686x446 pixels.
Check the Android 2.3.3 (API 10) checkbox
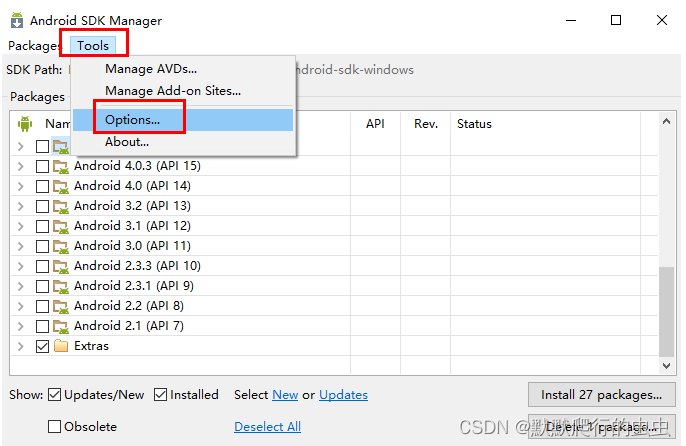pyautogui.click(x=42, y=266)
